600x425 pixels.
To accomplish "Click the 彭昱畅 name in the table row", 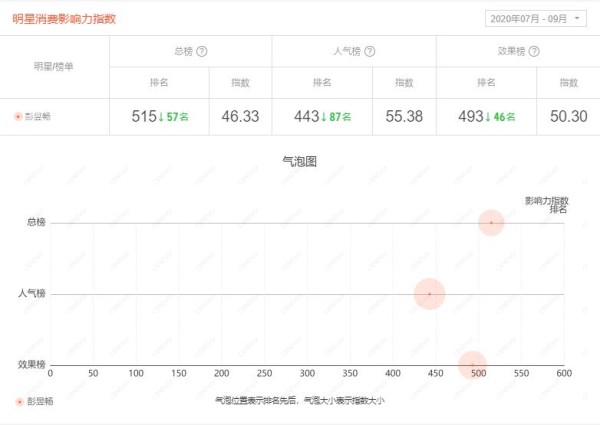I will tap(41, 117).
